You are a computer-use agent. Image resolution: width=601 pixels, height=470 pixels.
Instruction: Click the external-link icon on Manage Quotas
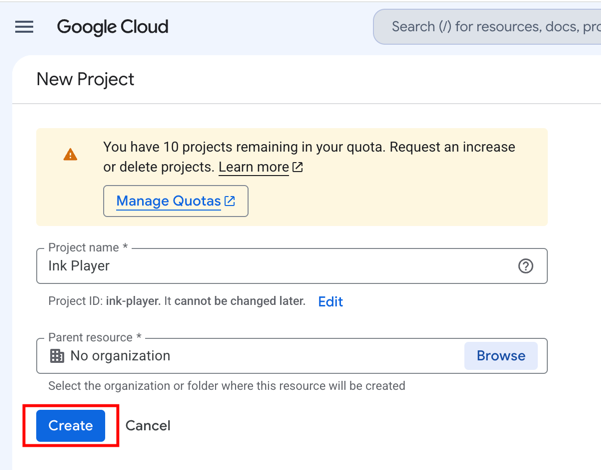pos(230,201)
